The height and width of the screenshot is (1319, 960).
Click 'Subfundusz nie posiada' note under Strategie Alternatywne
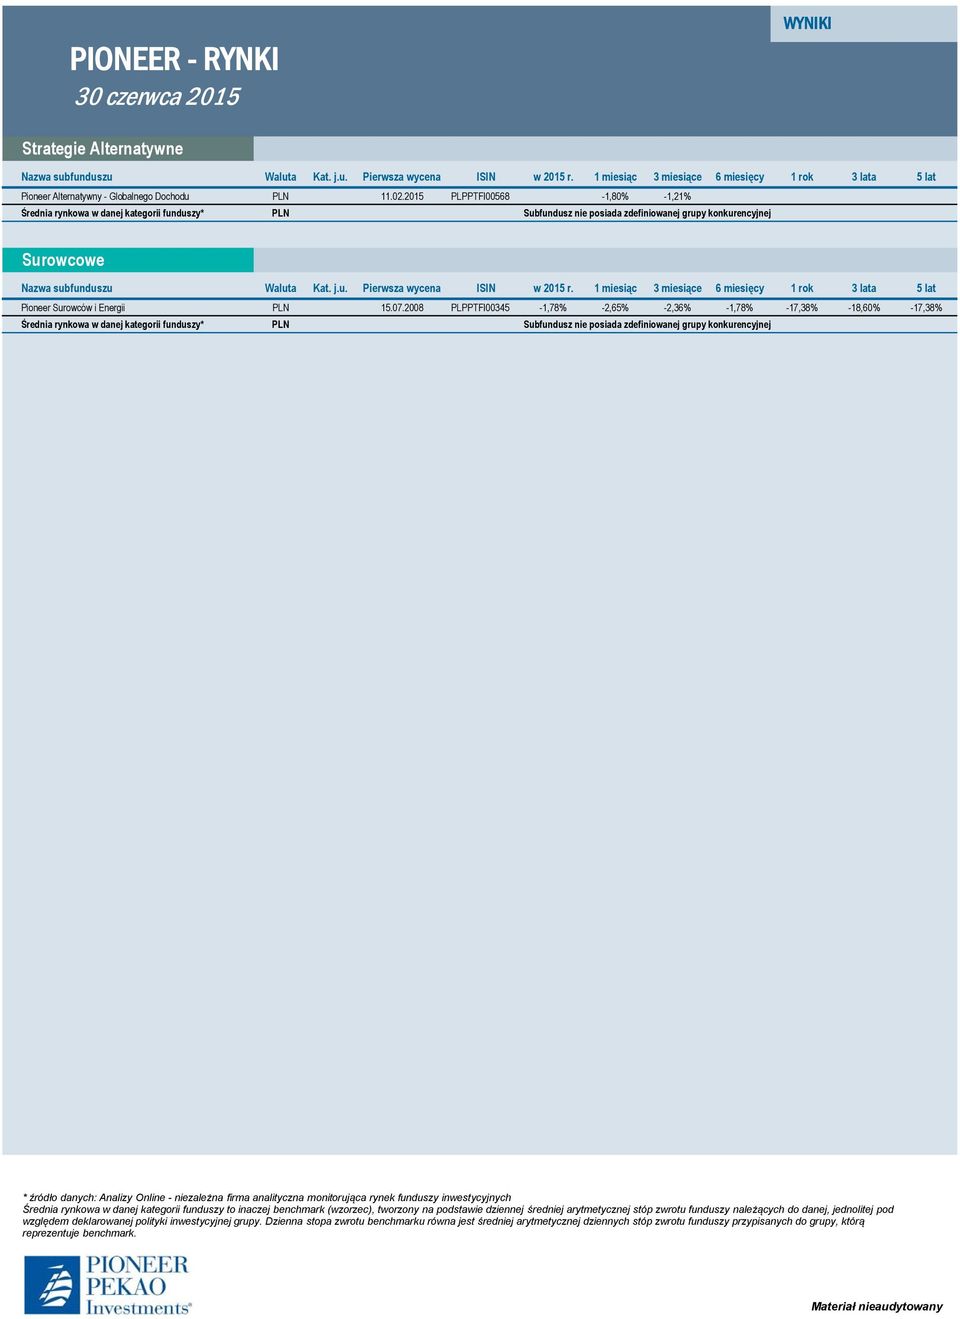(x=647, y=213)
